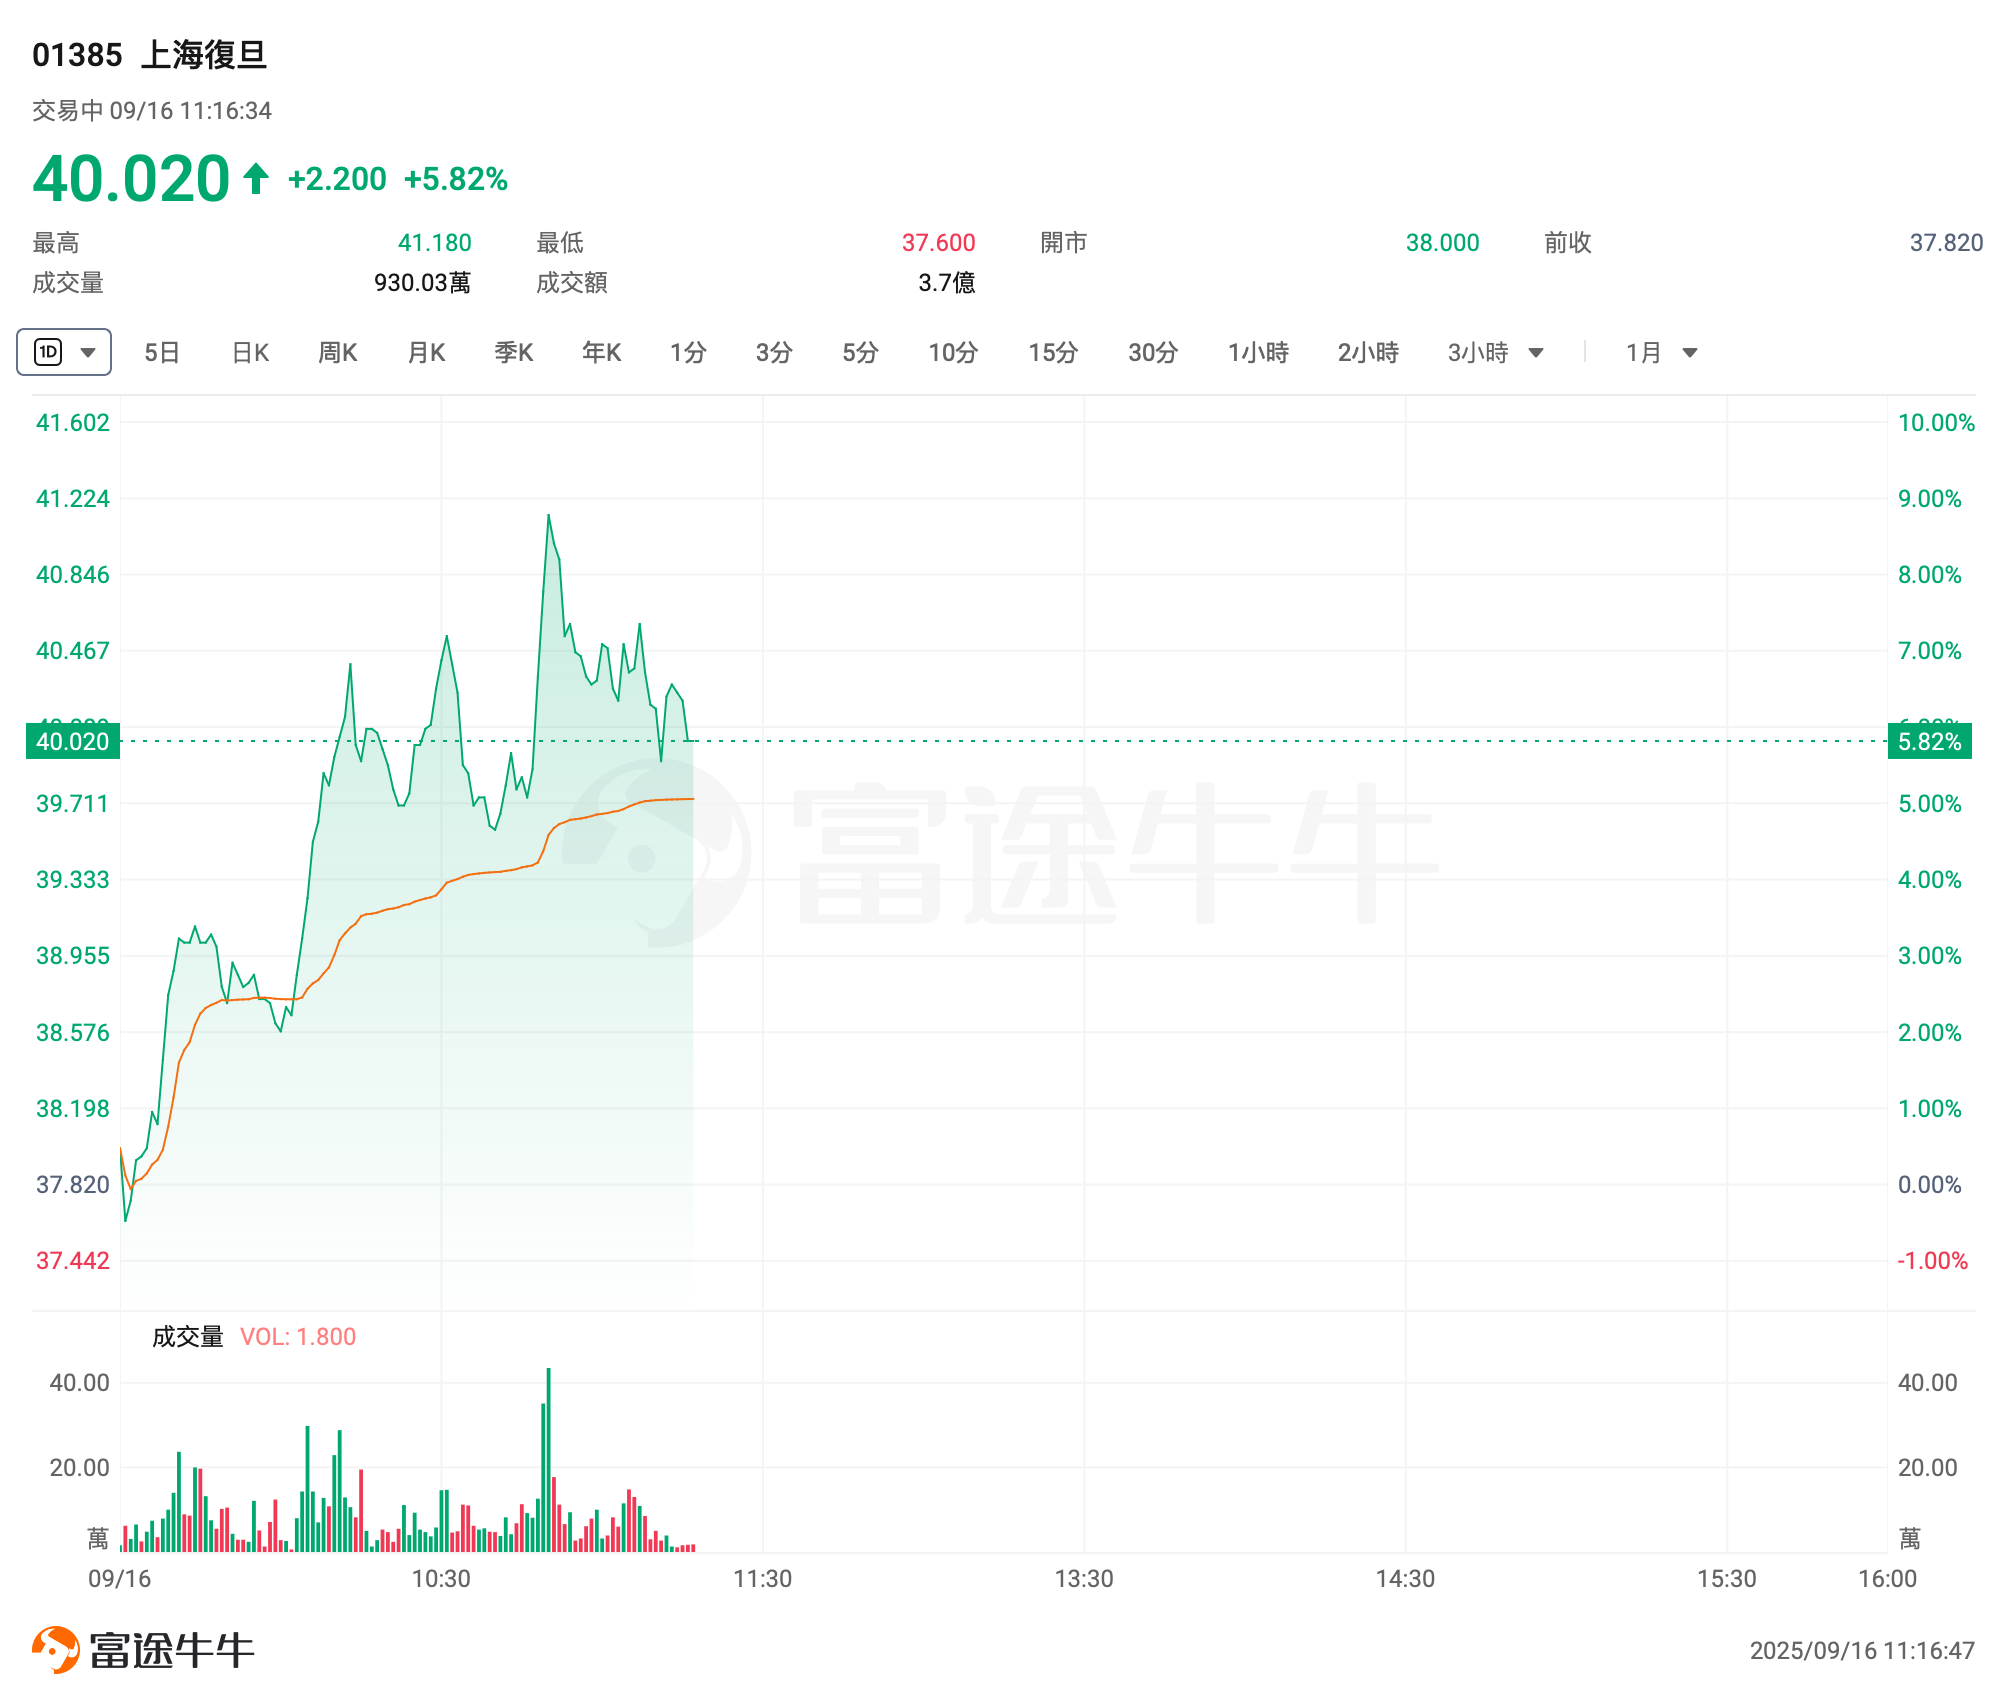Click the 40.020 current price axis tag

(x=72, y=741)
